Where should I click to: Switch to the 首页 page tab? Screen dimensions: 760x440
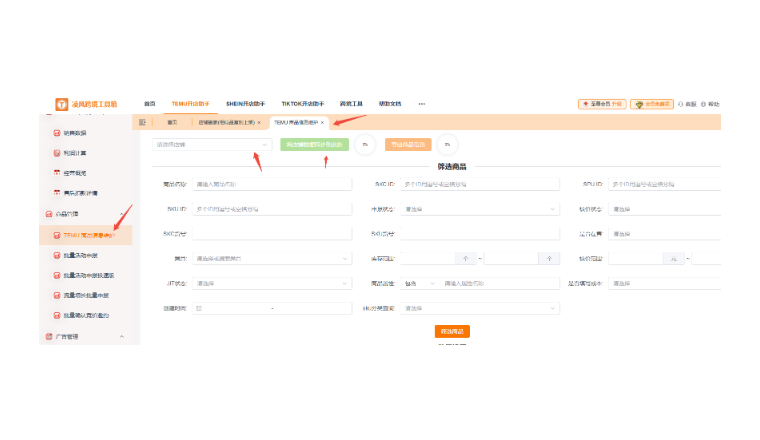tap(172, 123)
